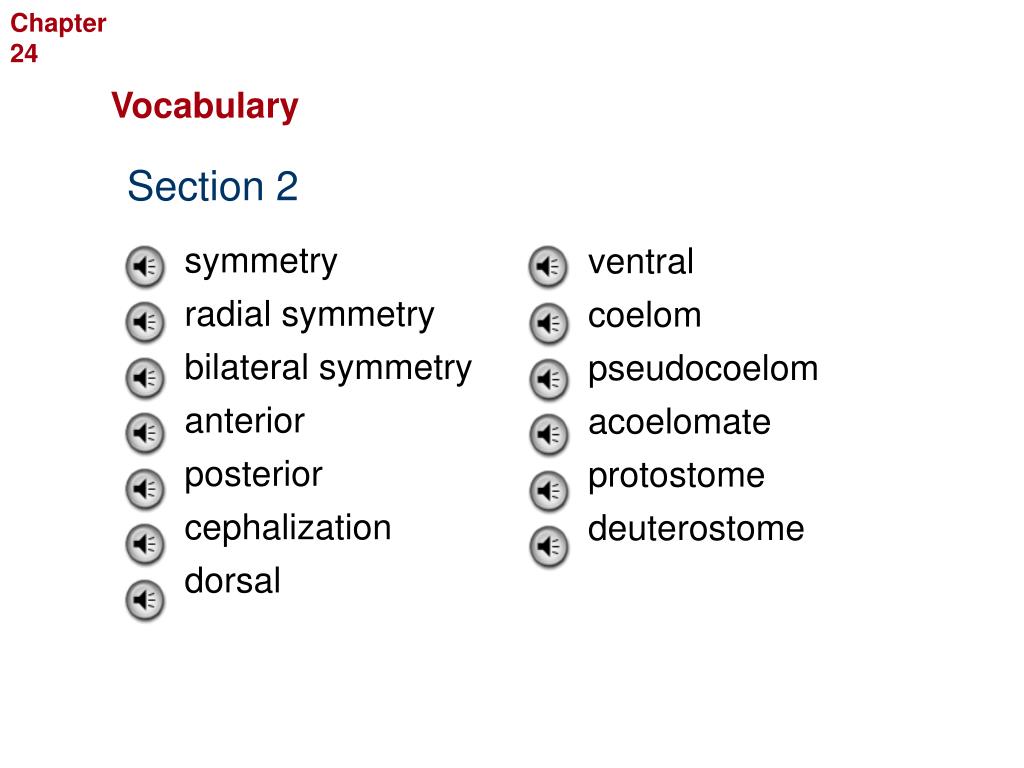The image size is (1024, 768).
Task: Click the speaker icon next to coelom
Action: tap(548, 323)
